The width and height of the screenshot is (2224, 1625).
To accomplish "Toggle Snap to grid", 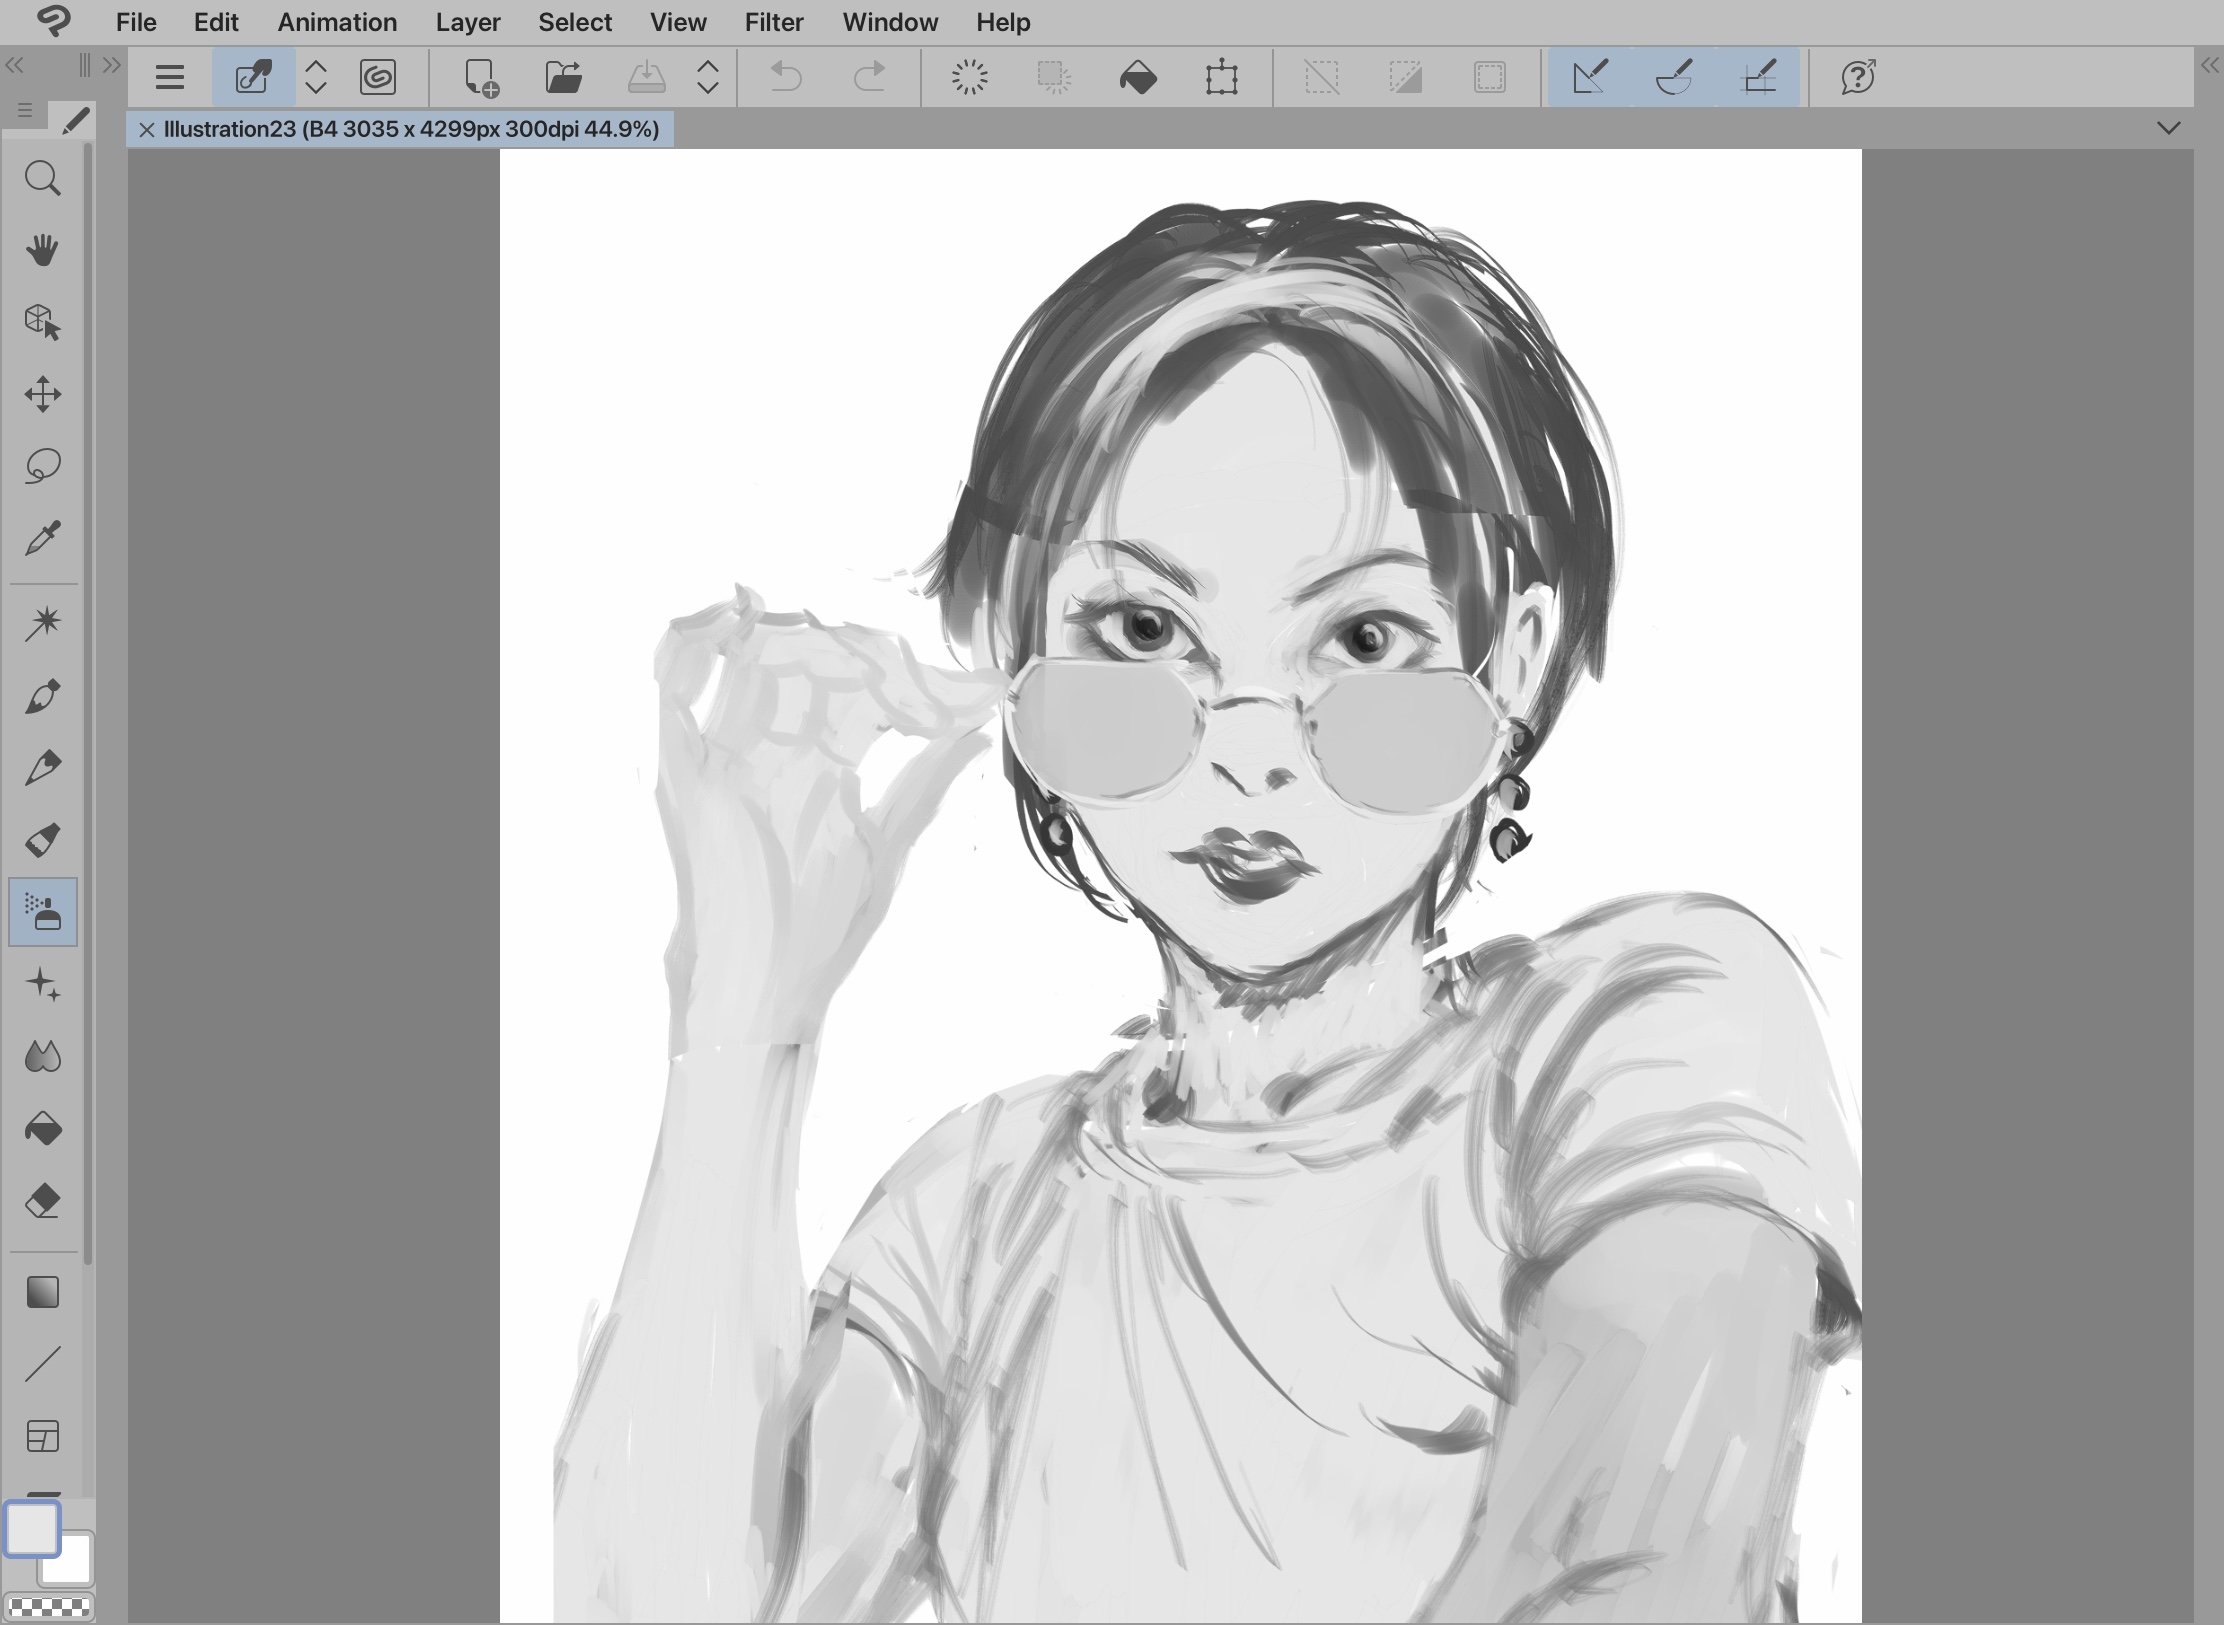I will click(1758, 77).
